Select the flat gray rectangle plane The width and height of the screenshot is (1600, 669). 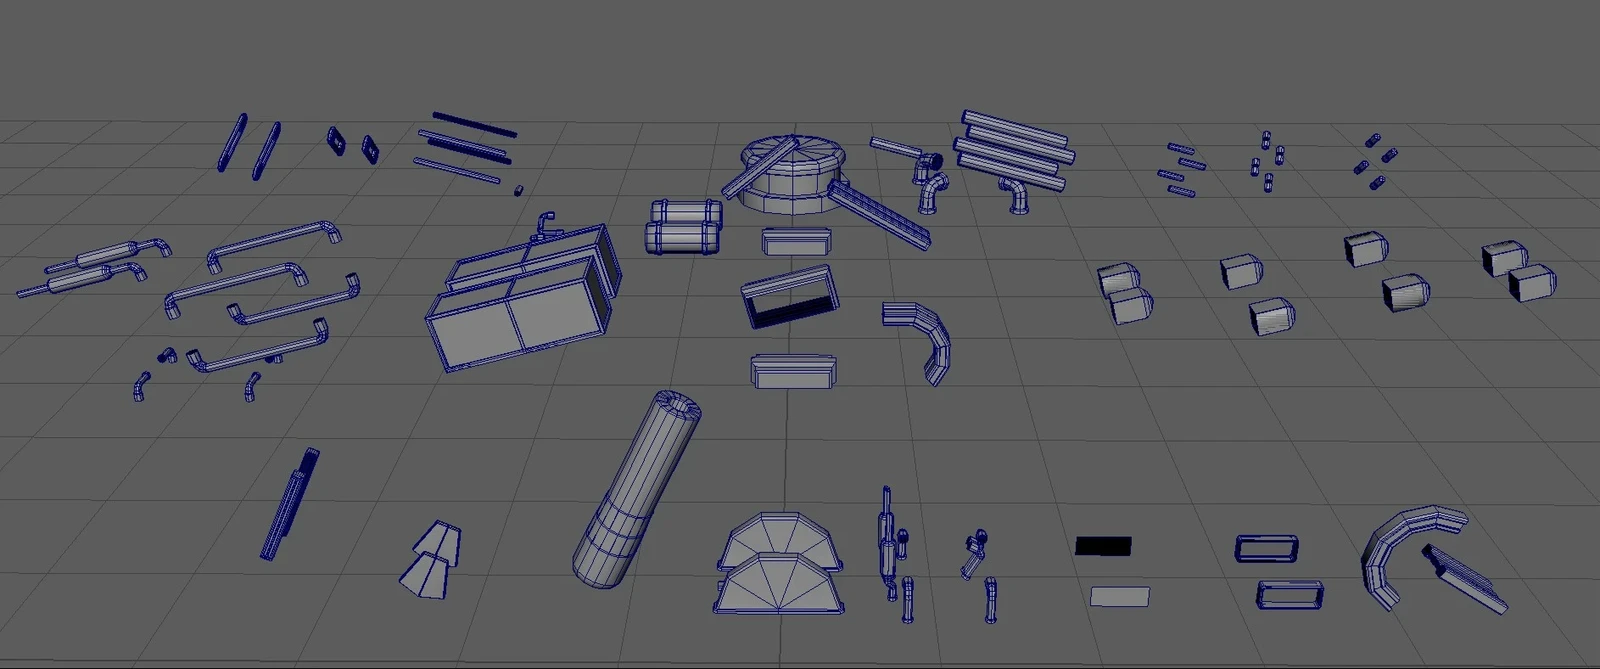pos(1119,597)
